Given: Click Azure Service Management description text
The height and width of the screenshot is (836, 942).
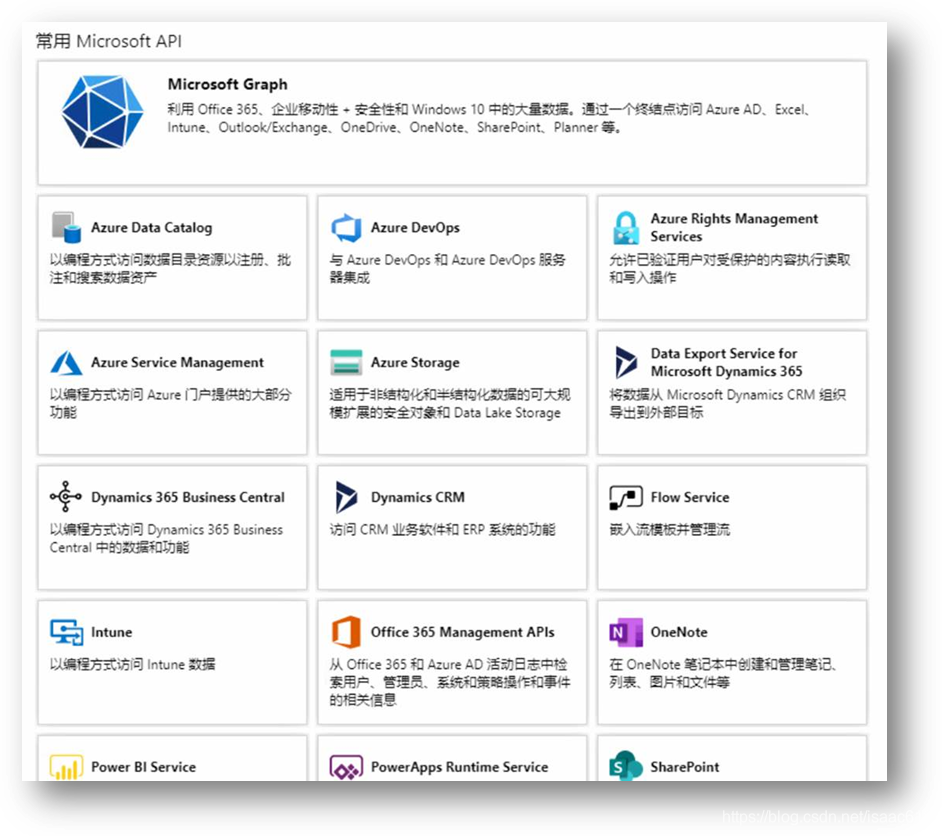Looking at the screenshot, I should tap(171, 403).
